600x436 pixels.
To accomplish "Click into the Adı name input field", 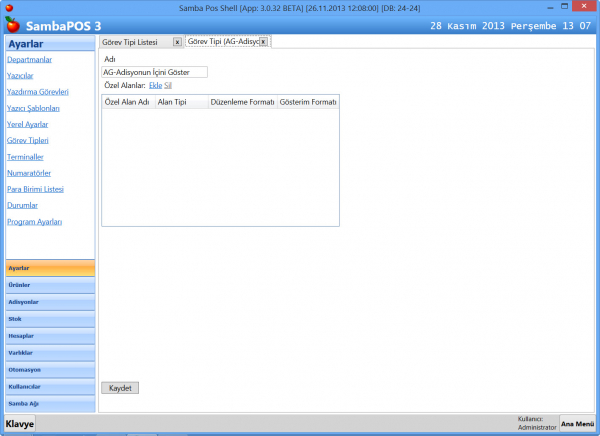I will (x=154, y=72).
